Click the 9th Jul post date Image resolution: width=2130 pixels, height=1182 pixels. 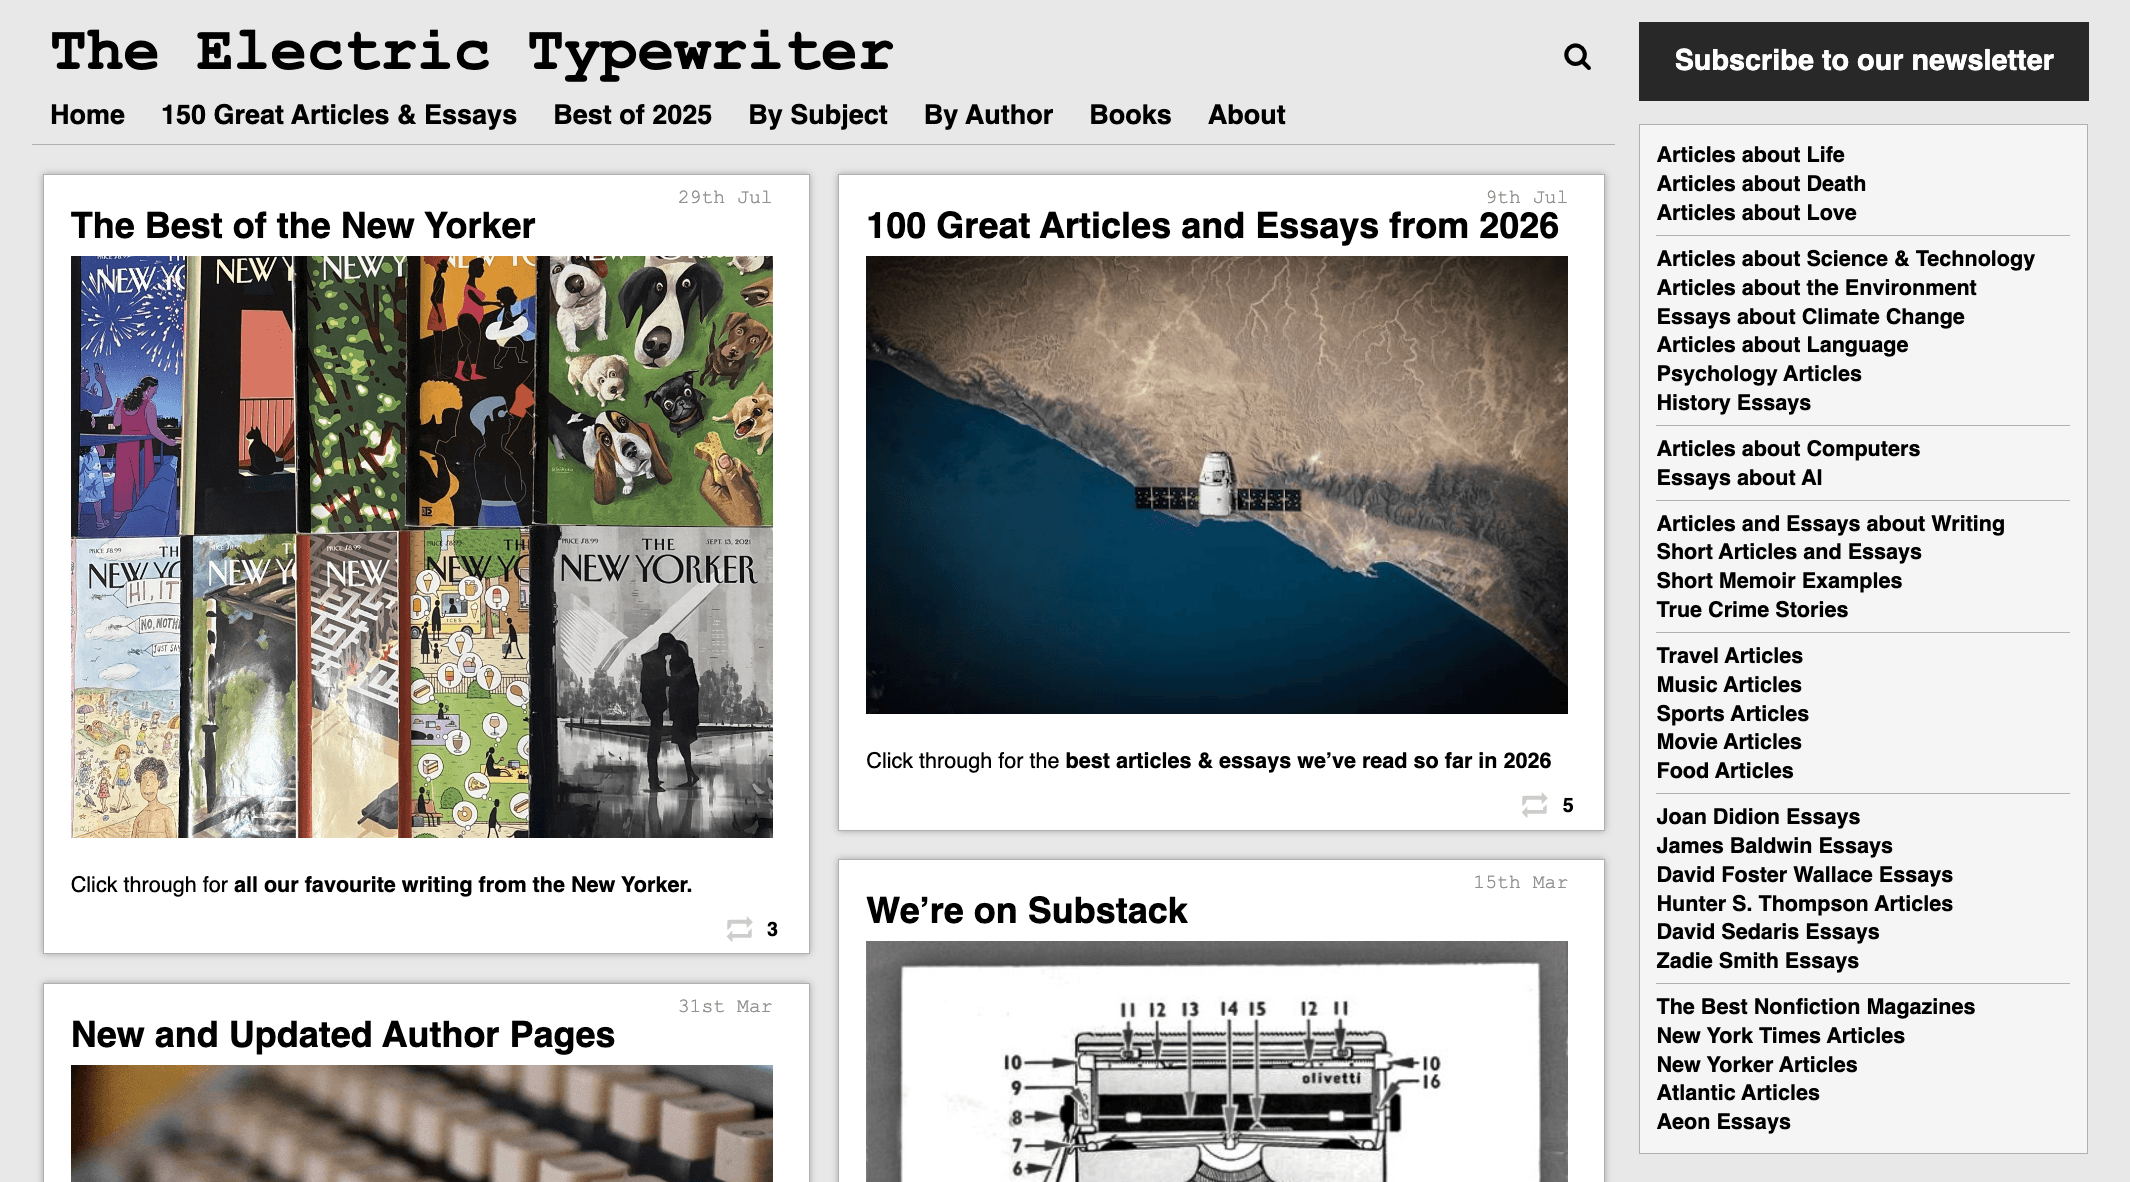(x=1526, y=198)
